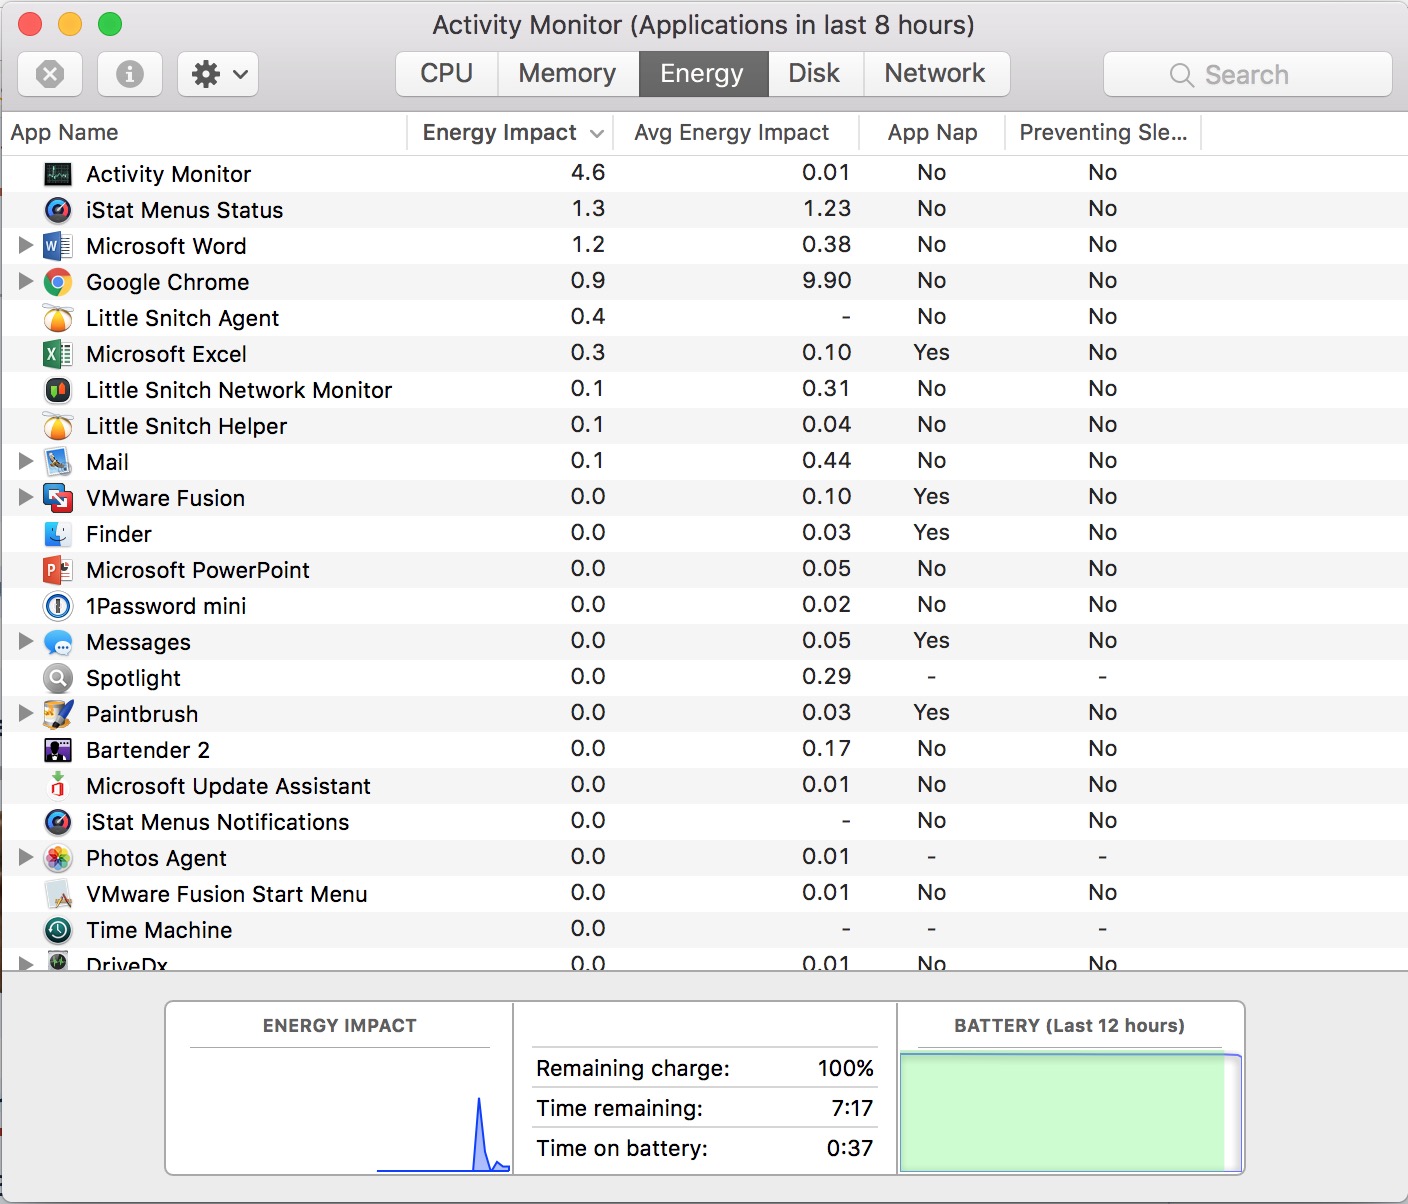Image resolution: width=1408 pixels, height=1204 pixels.
Task: Expand the Google Chrome row
Action: pyautogui.click(x=26, y=281)
